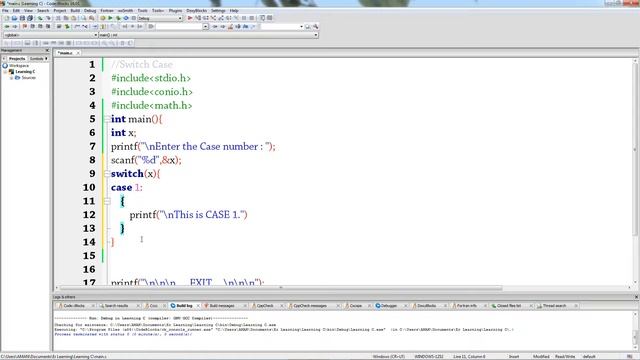Close the Management panel

(x=47, y=51)
